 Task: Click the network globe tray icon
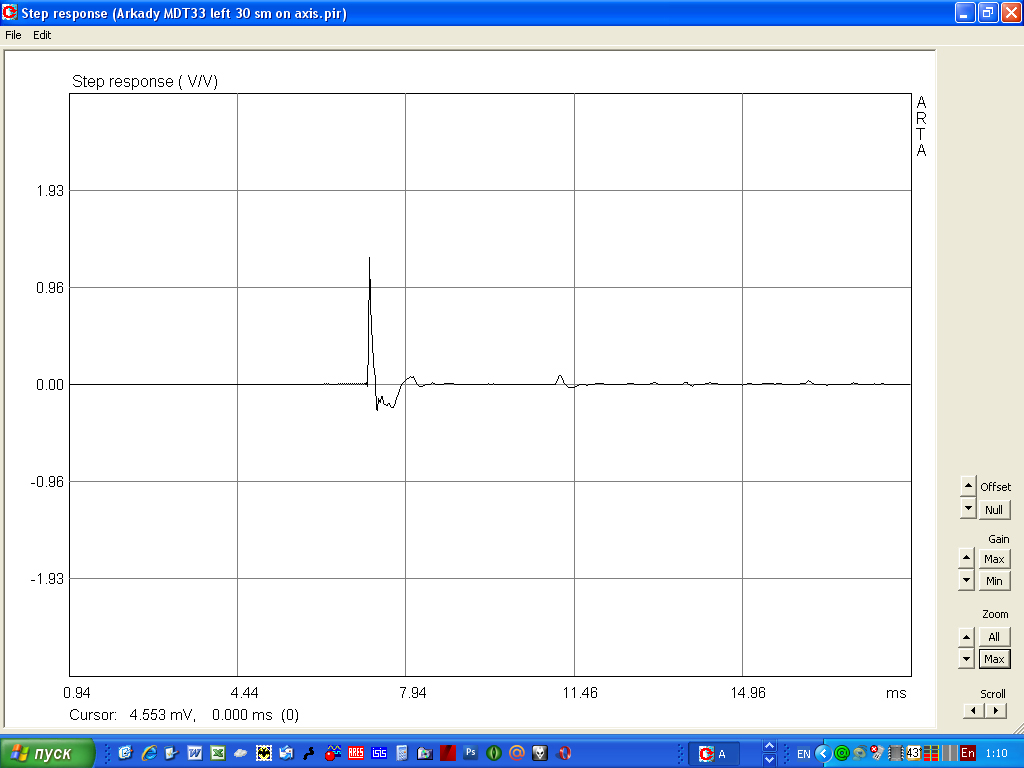tap(859, 754)
